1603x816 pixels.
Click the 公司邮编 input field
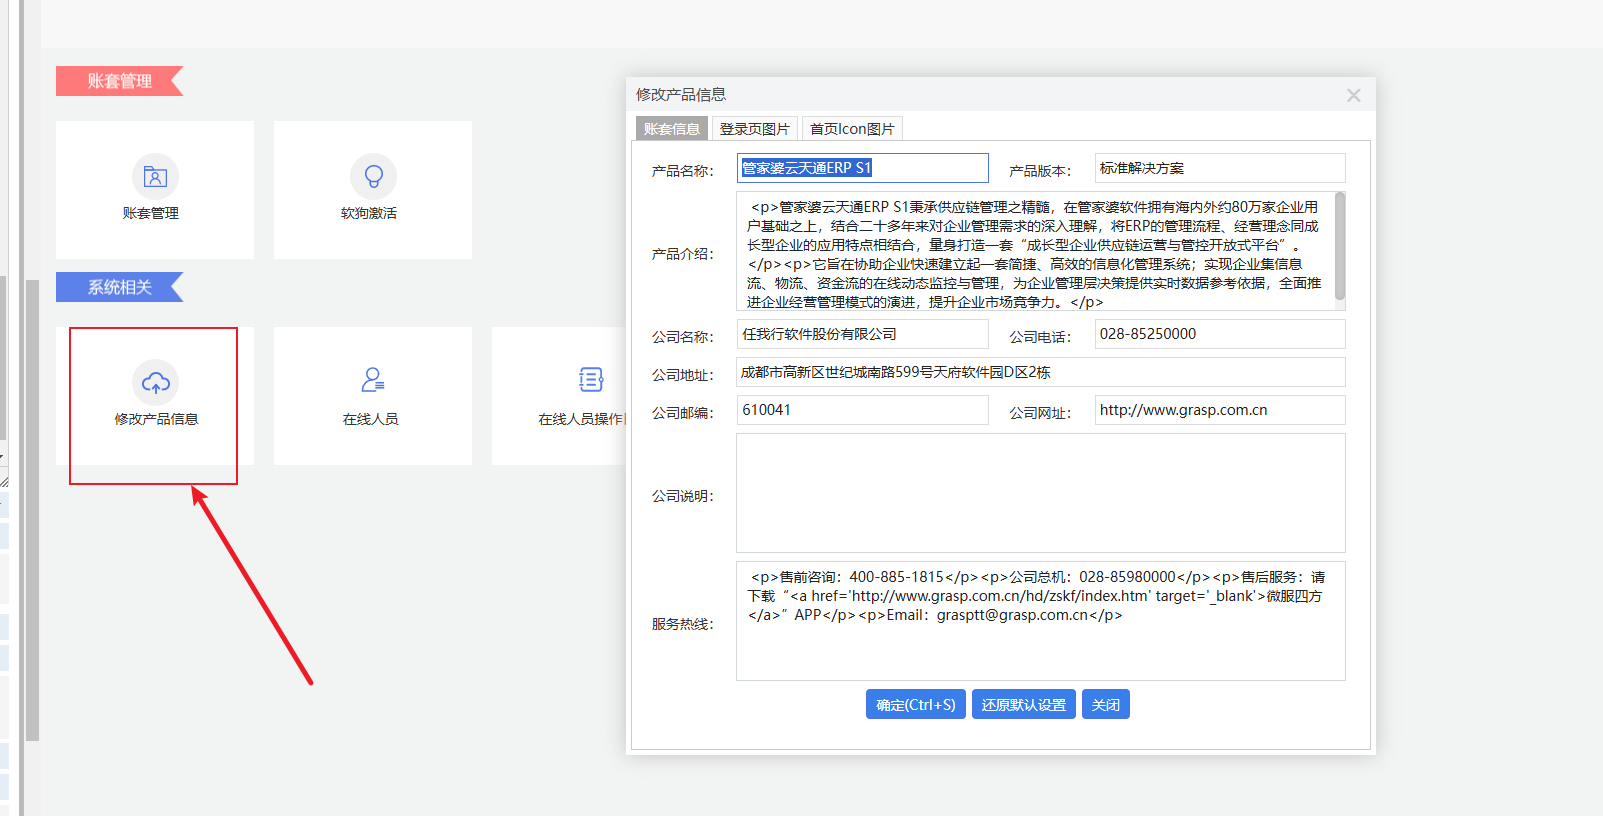(863, 410)
